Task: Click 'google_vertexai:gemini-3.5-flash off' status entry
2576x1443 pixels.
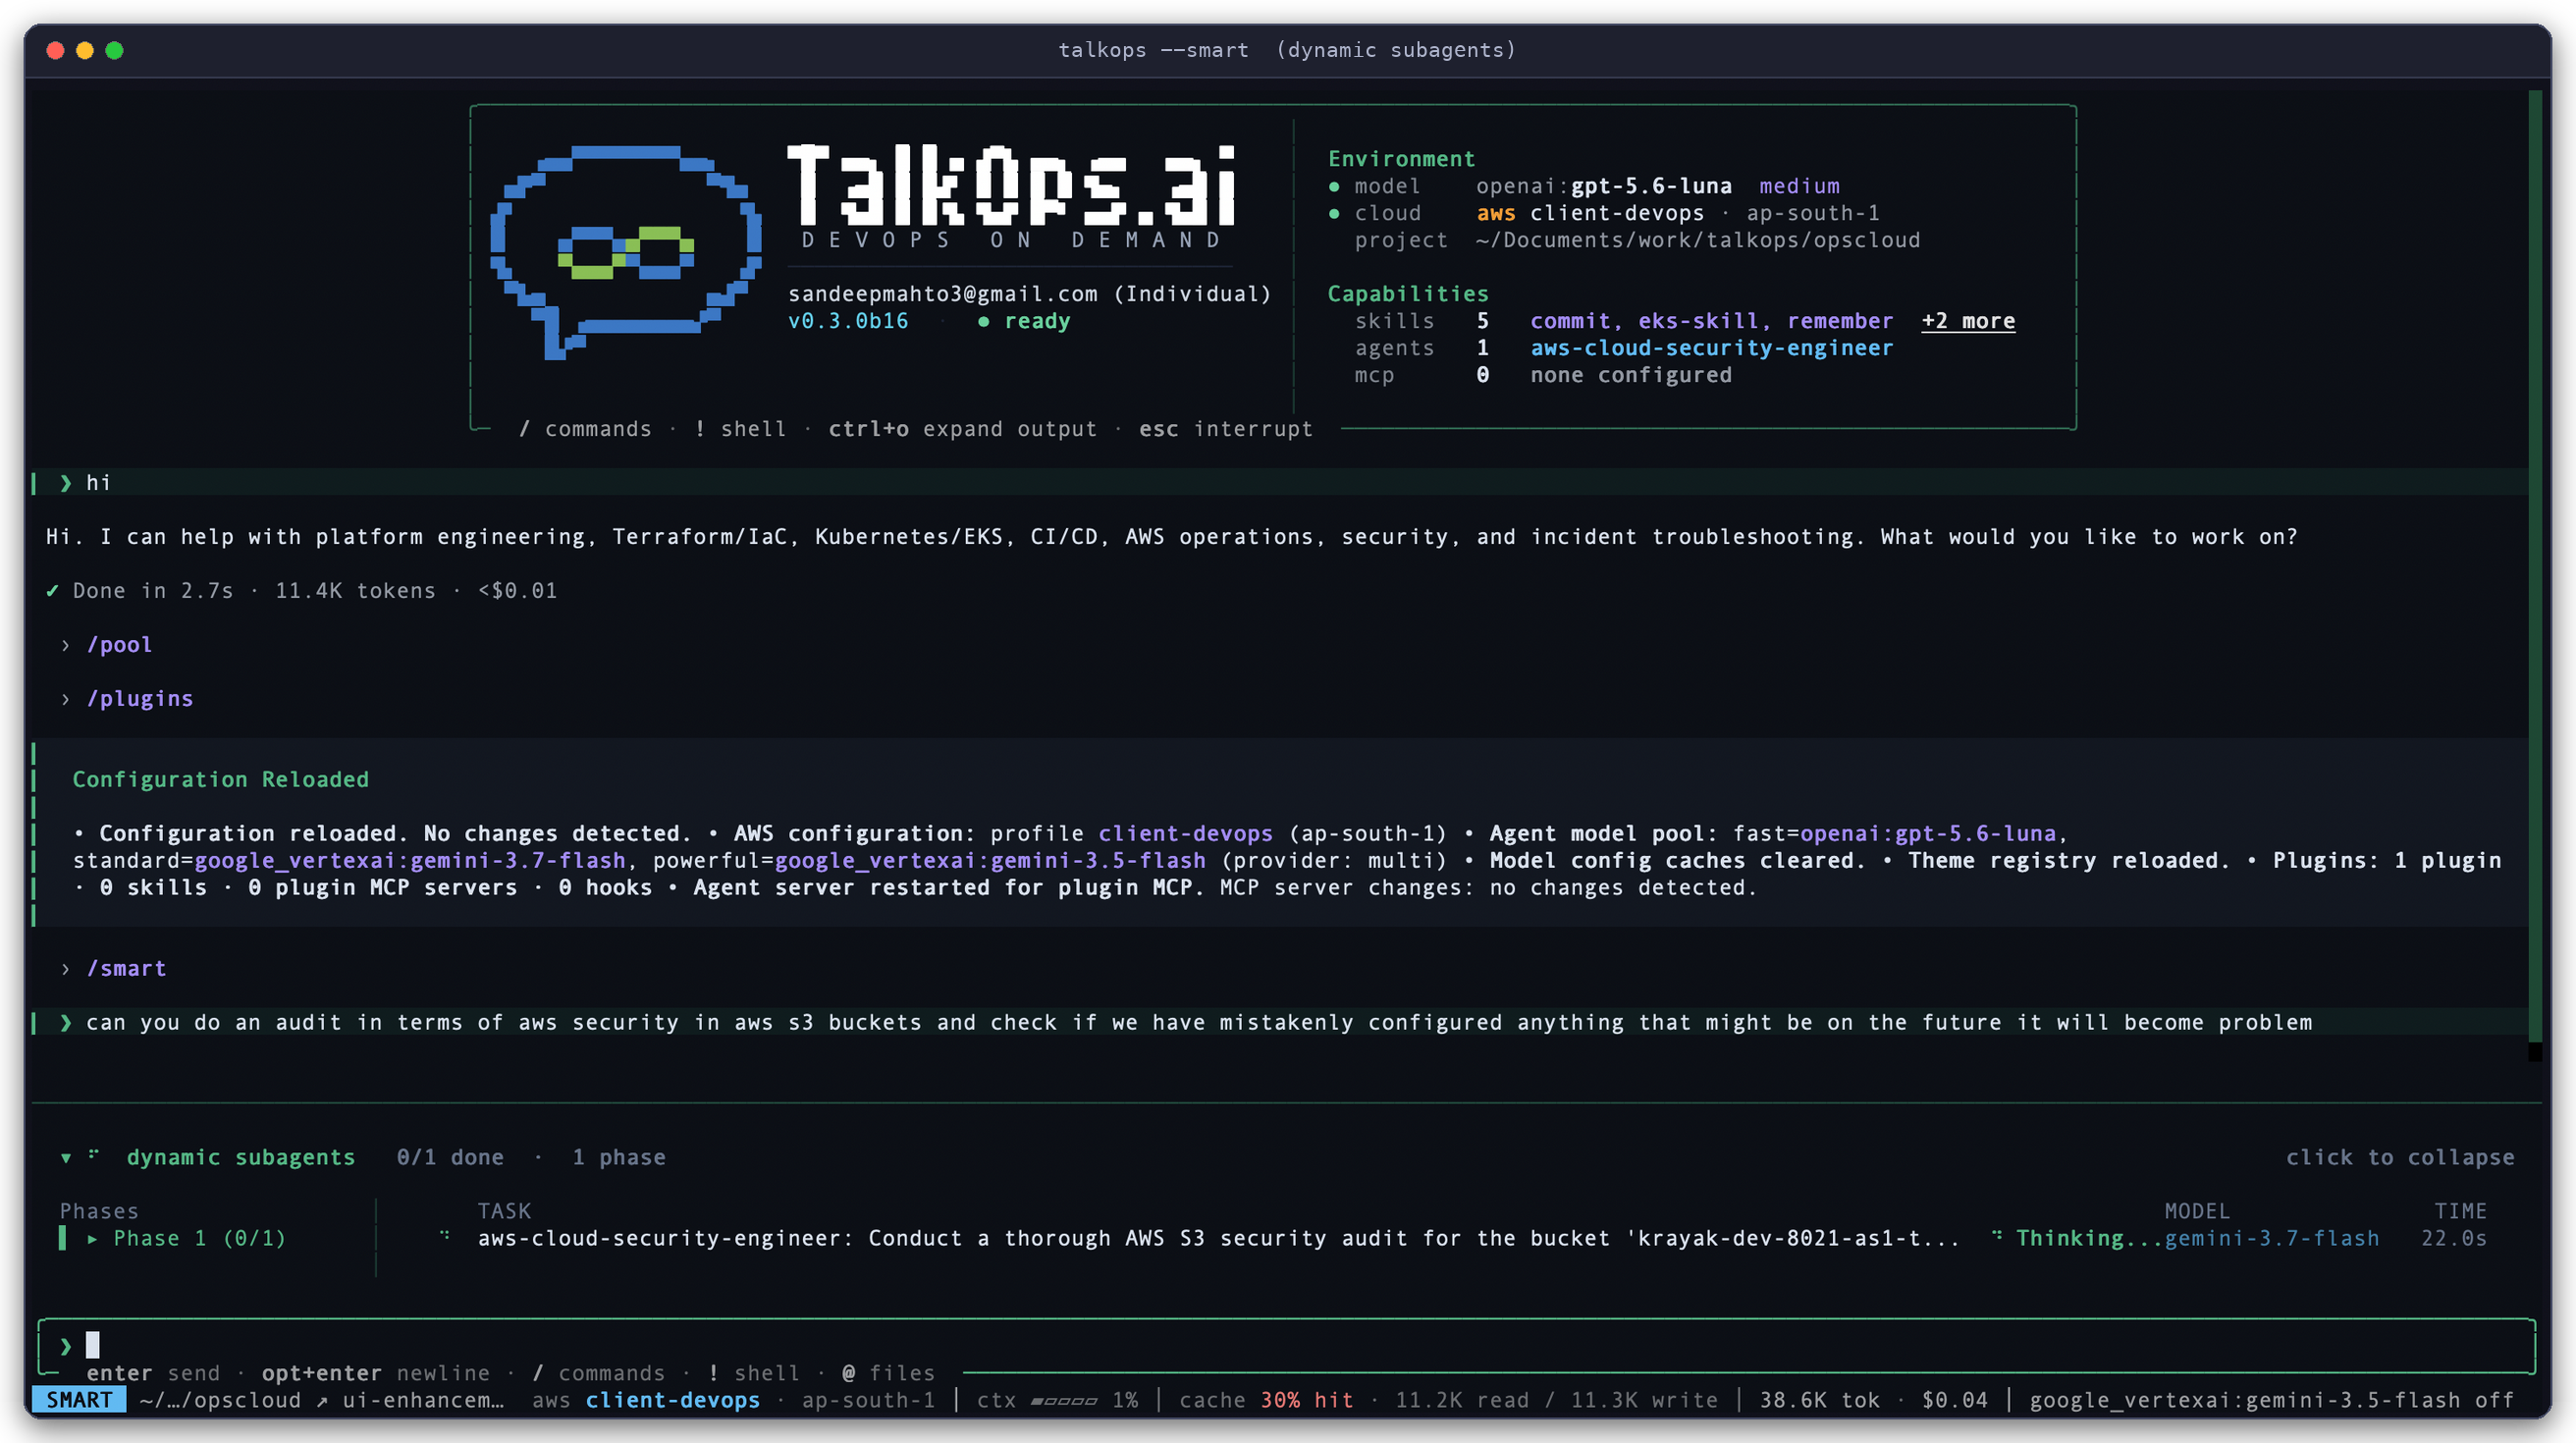Action: click(x=2271, y=1400)
